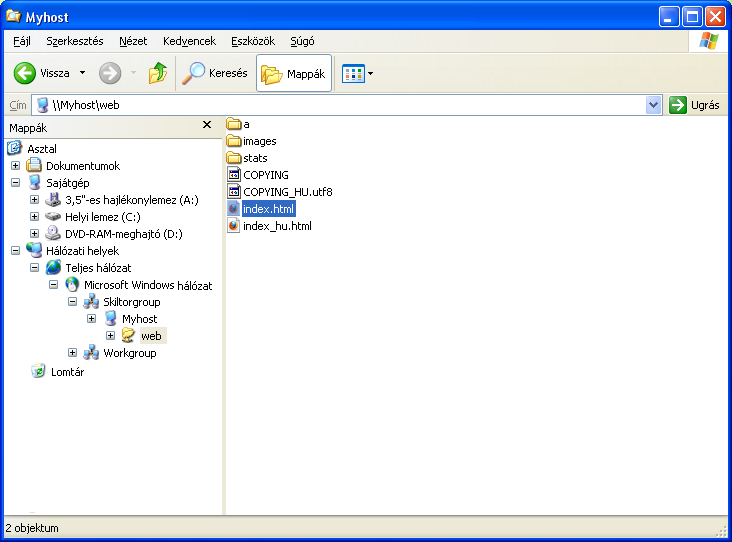732x542 pixels.
Task: Collapse the Sajátgép tree node
Action: (x=15, y=183)
